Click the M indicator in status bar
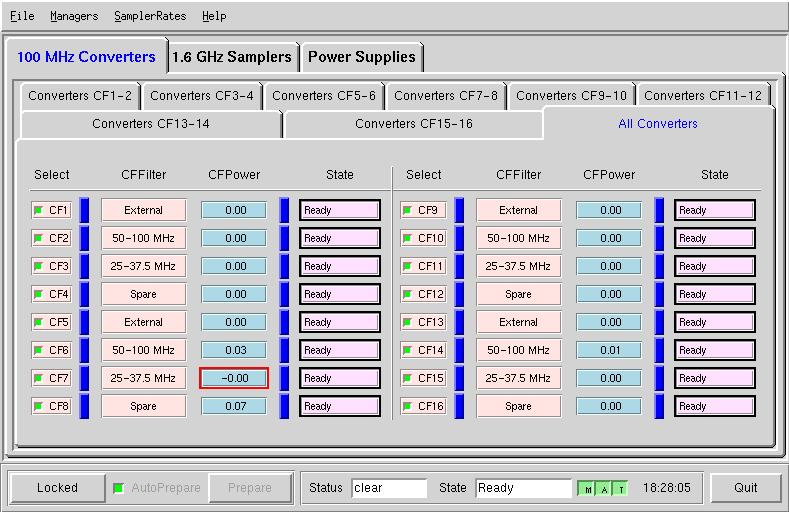 click(x=589, y=489)
